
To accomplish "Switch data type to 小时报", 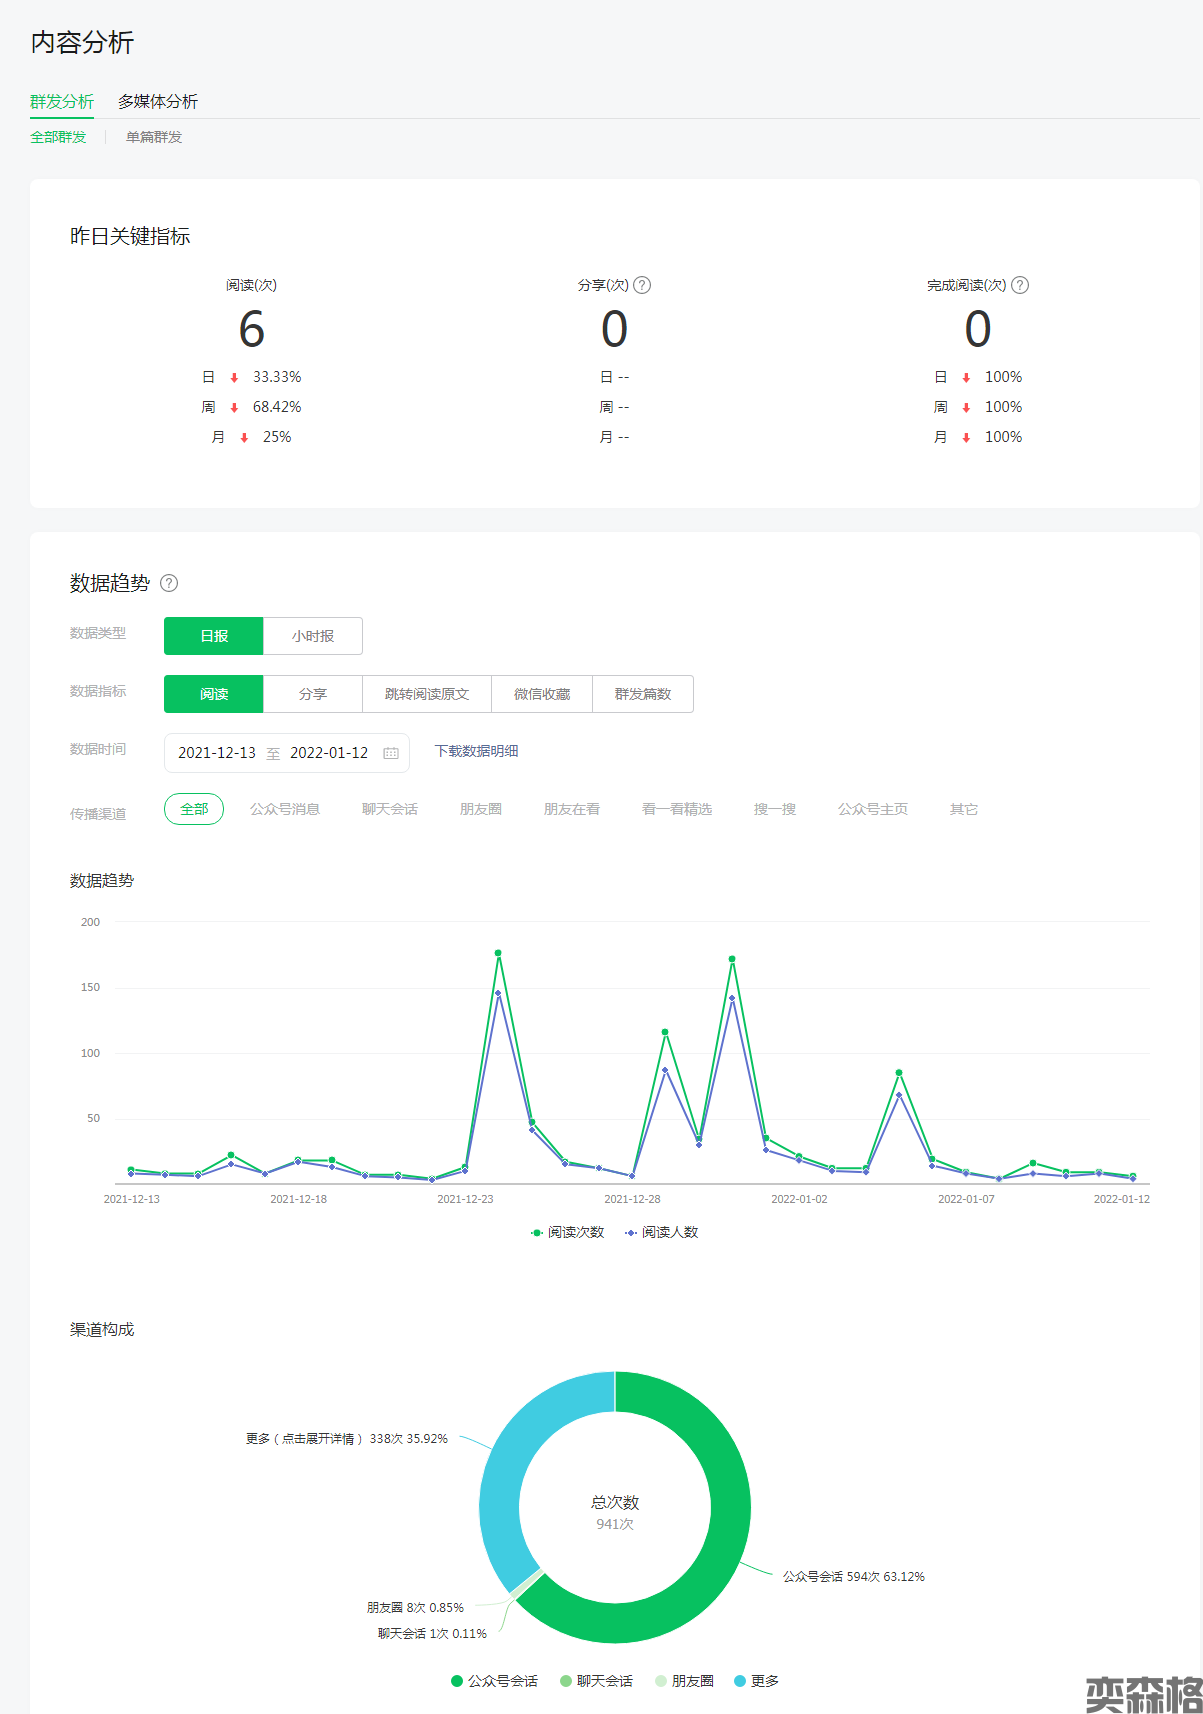I will click(x=312, y=636).
